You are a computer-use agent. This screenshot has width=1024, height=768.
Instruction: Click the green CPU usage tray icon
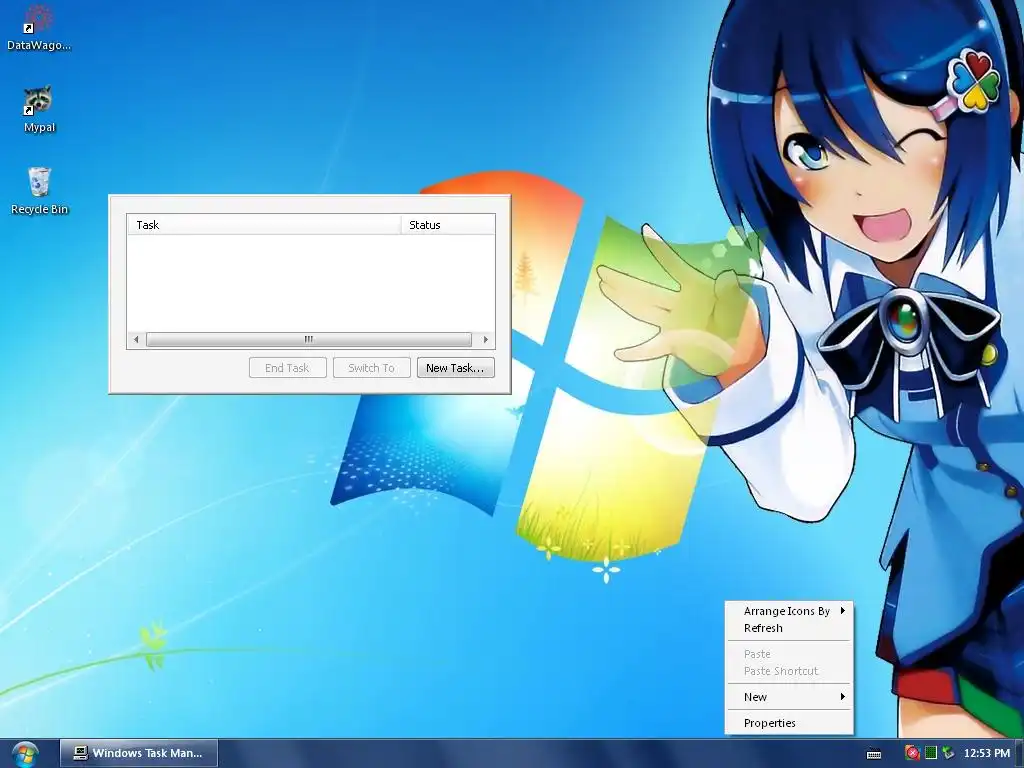click(931, 753)
